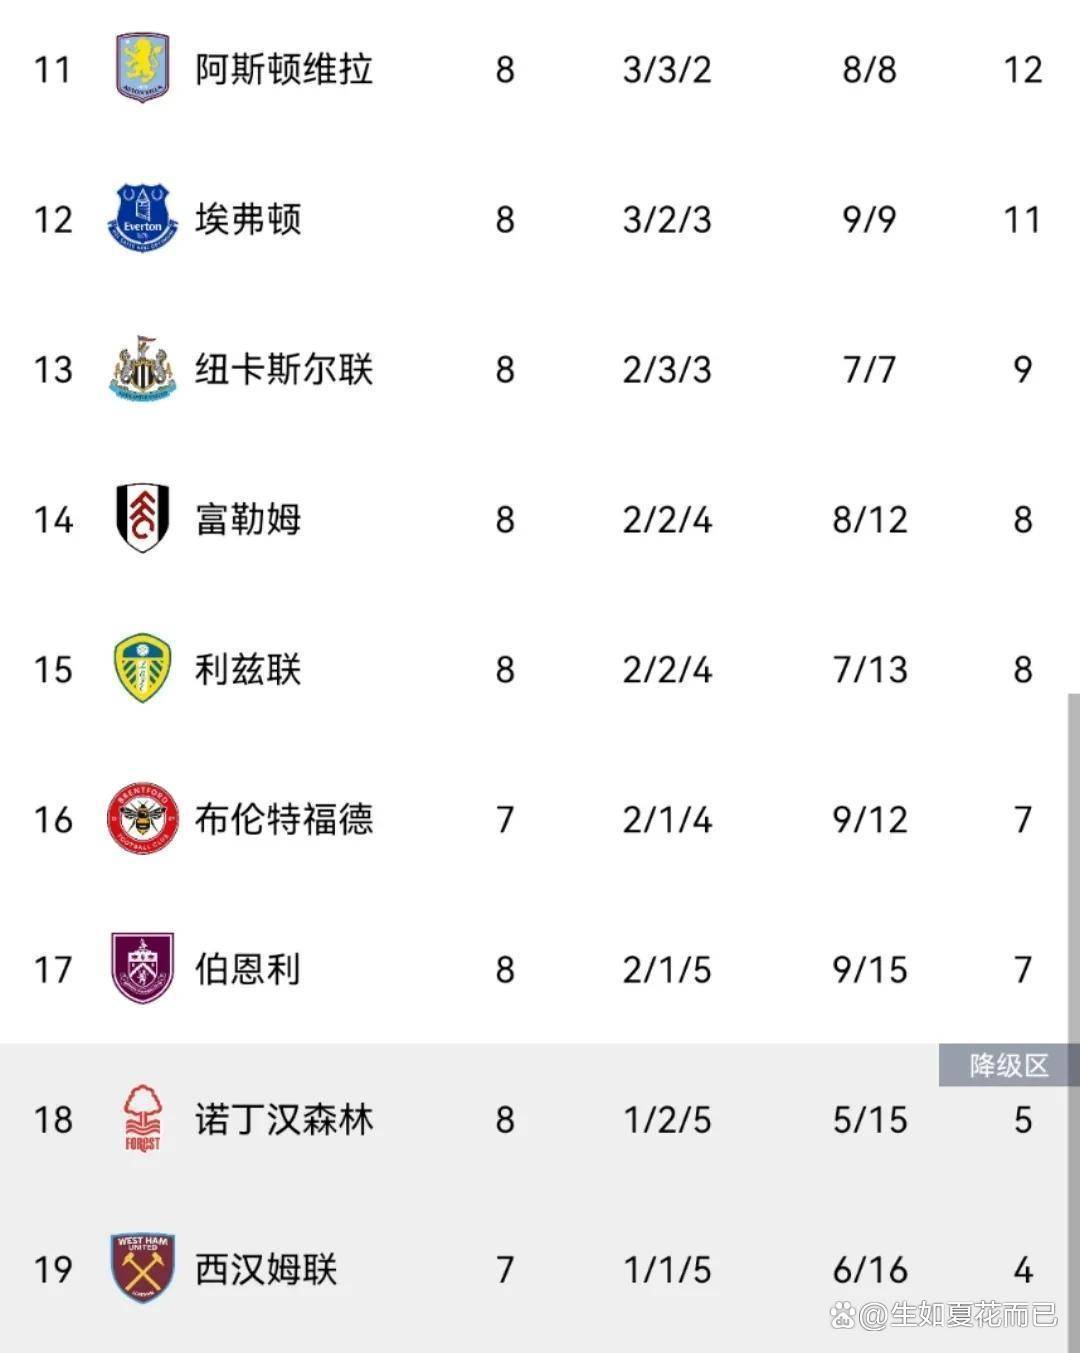Open team page for 阿斯顿维拉
This screenshot has width=1080, height=1353.
point(284,69)
